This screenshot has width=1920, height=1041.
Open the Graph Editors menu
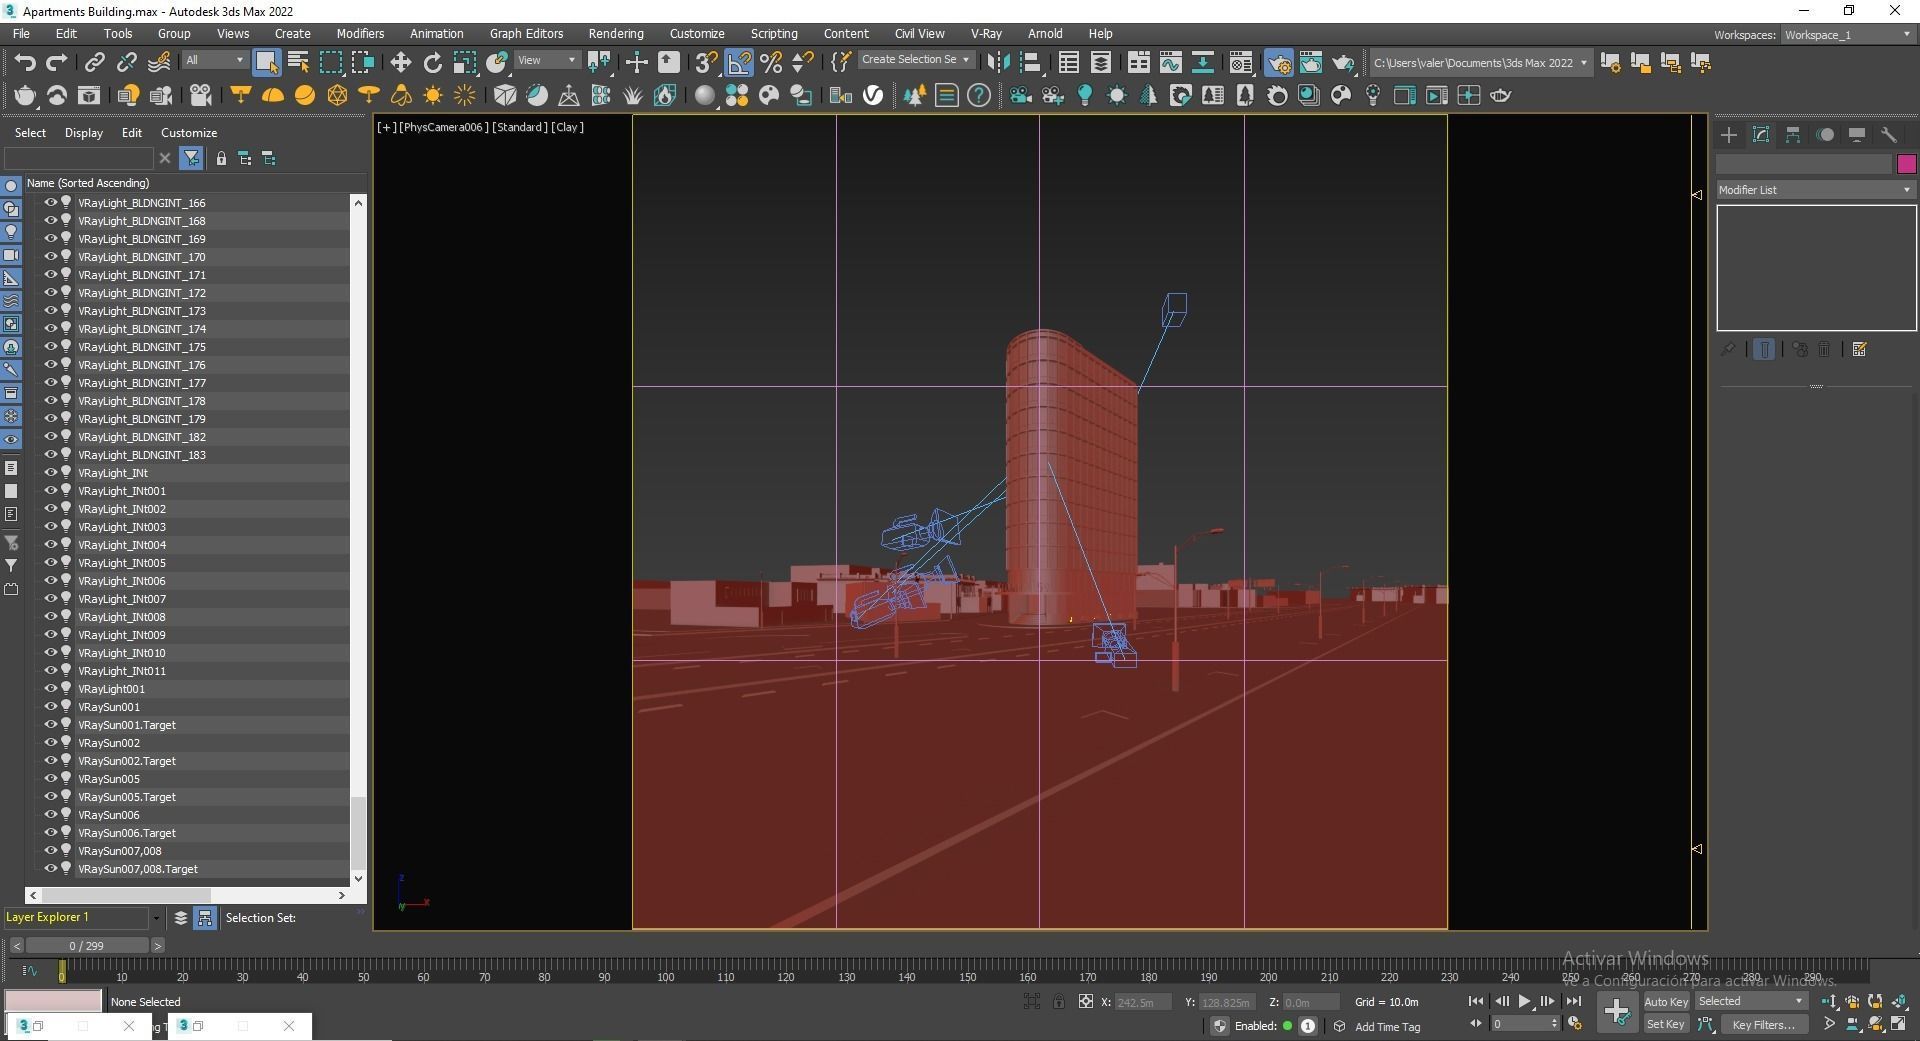coord(526,34)
